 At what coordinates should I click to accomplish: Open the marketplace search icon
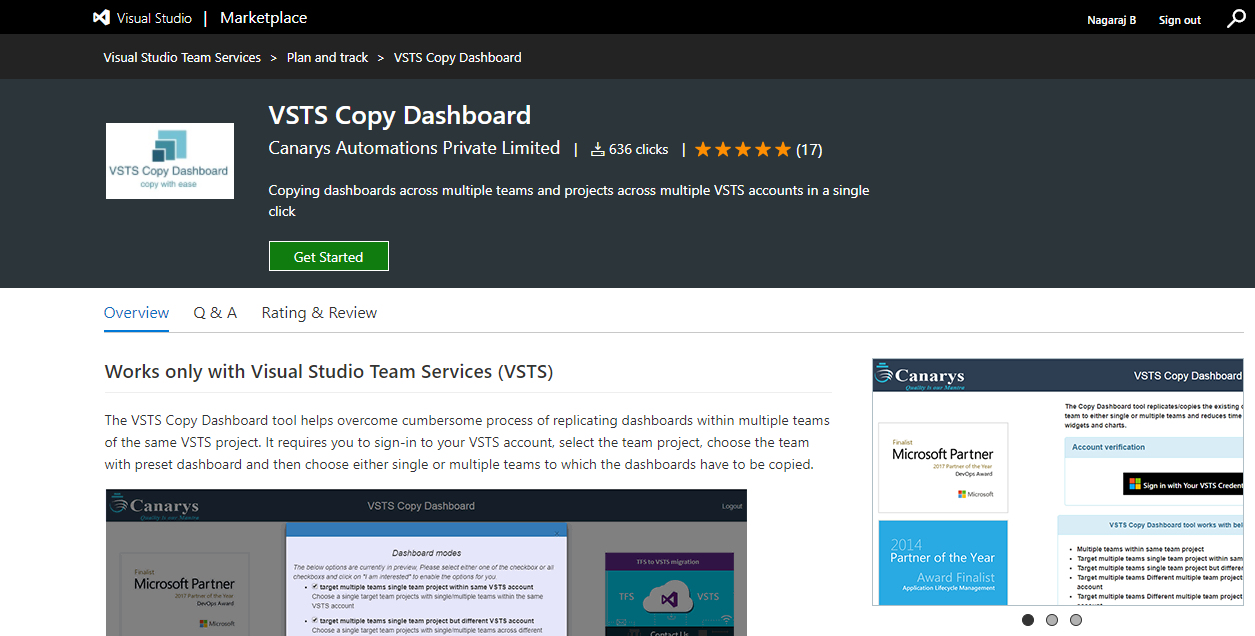(x=1236, y=18)
